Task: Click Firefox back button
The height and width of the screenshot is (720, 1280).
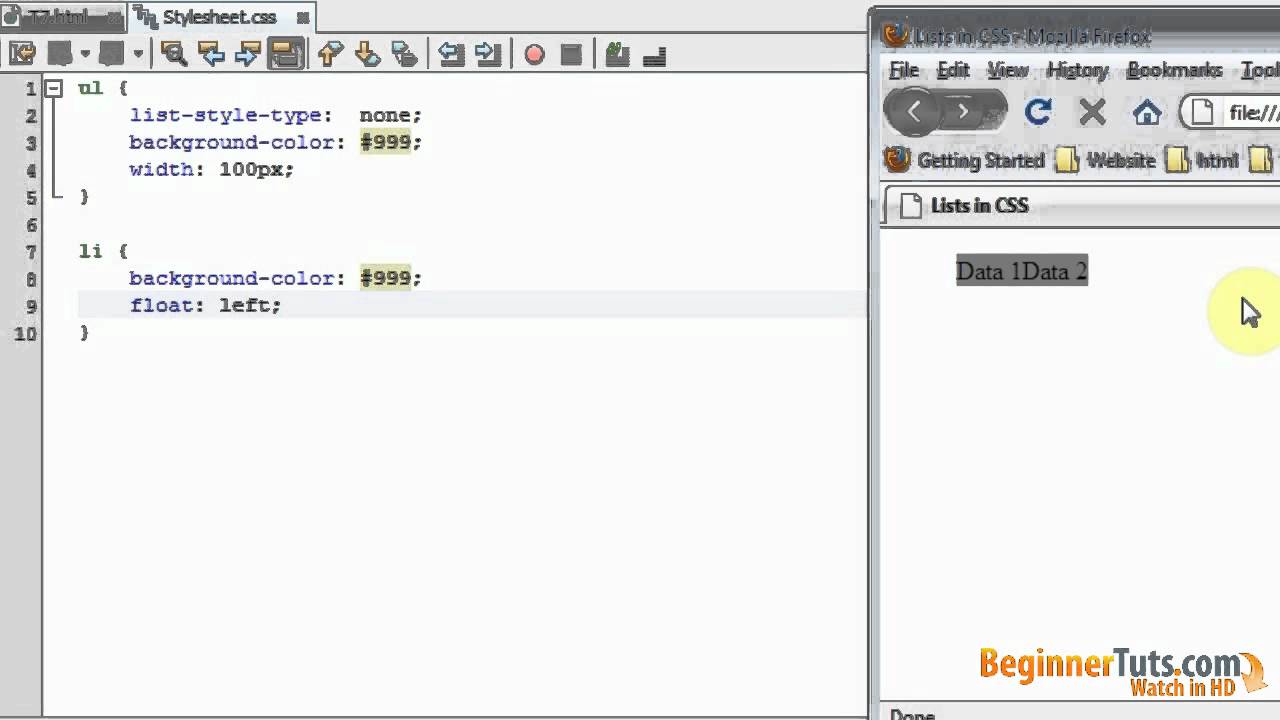Action: click(x=914, y=112)
